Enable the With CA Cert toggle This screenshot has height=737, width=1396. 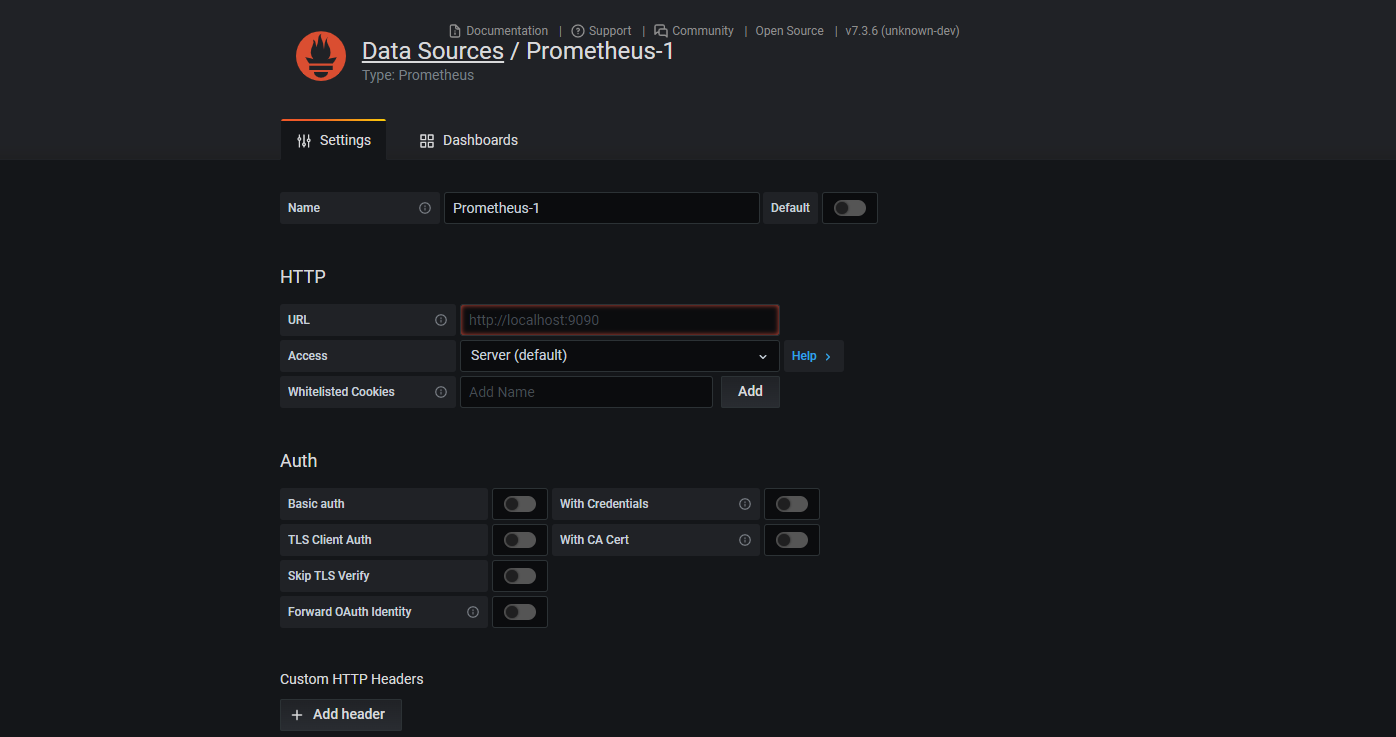(x=792, y=540)
